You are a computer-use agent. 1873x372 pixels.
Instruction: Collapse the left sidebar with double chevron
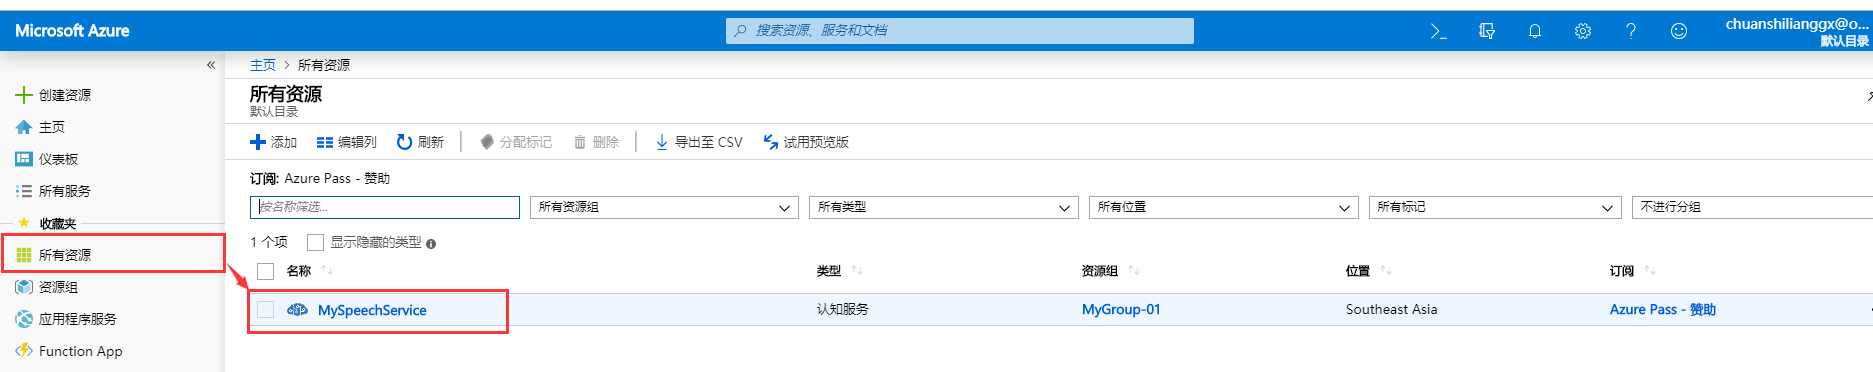pos(211,65)
